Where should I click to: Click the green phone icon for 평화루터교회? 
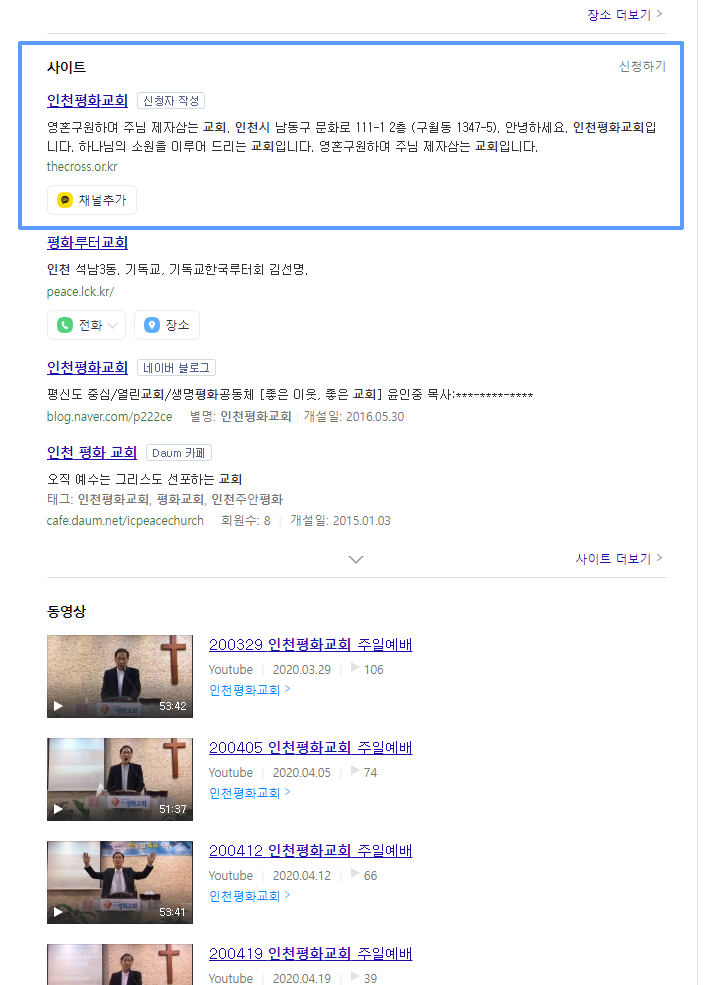(x=65, y=325)
